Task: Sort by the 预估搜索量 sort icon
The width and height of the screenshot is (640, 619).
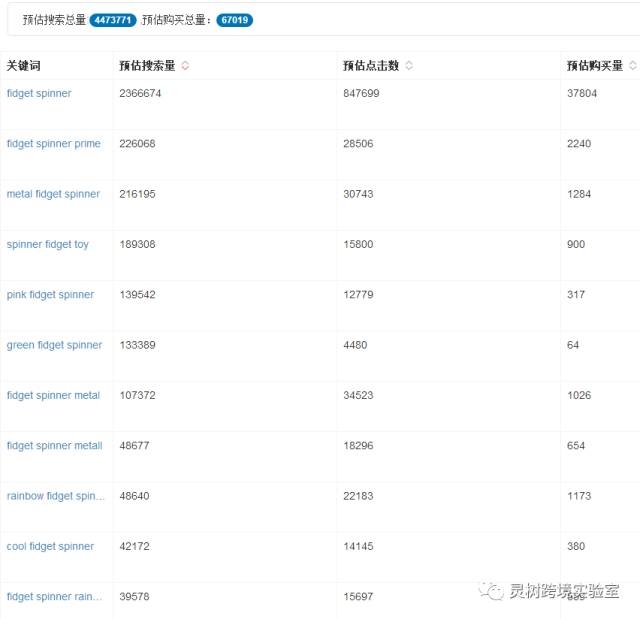Action: [x=185, y=65]
